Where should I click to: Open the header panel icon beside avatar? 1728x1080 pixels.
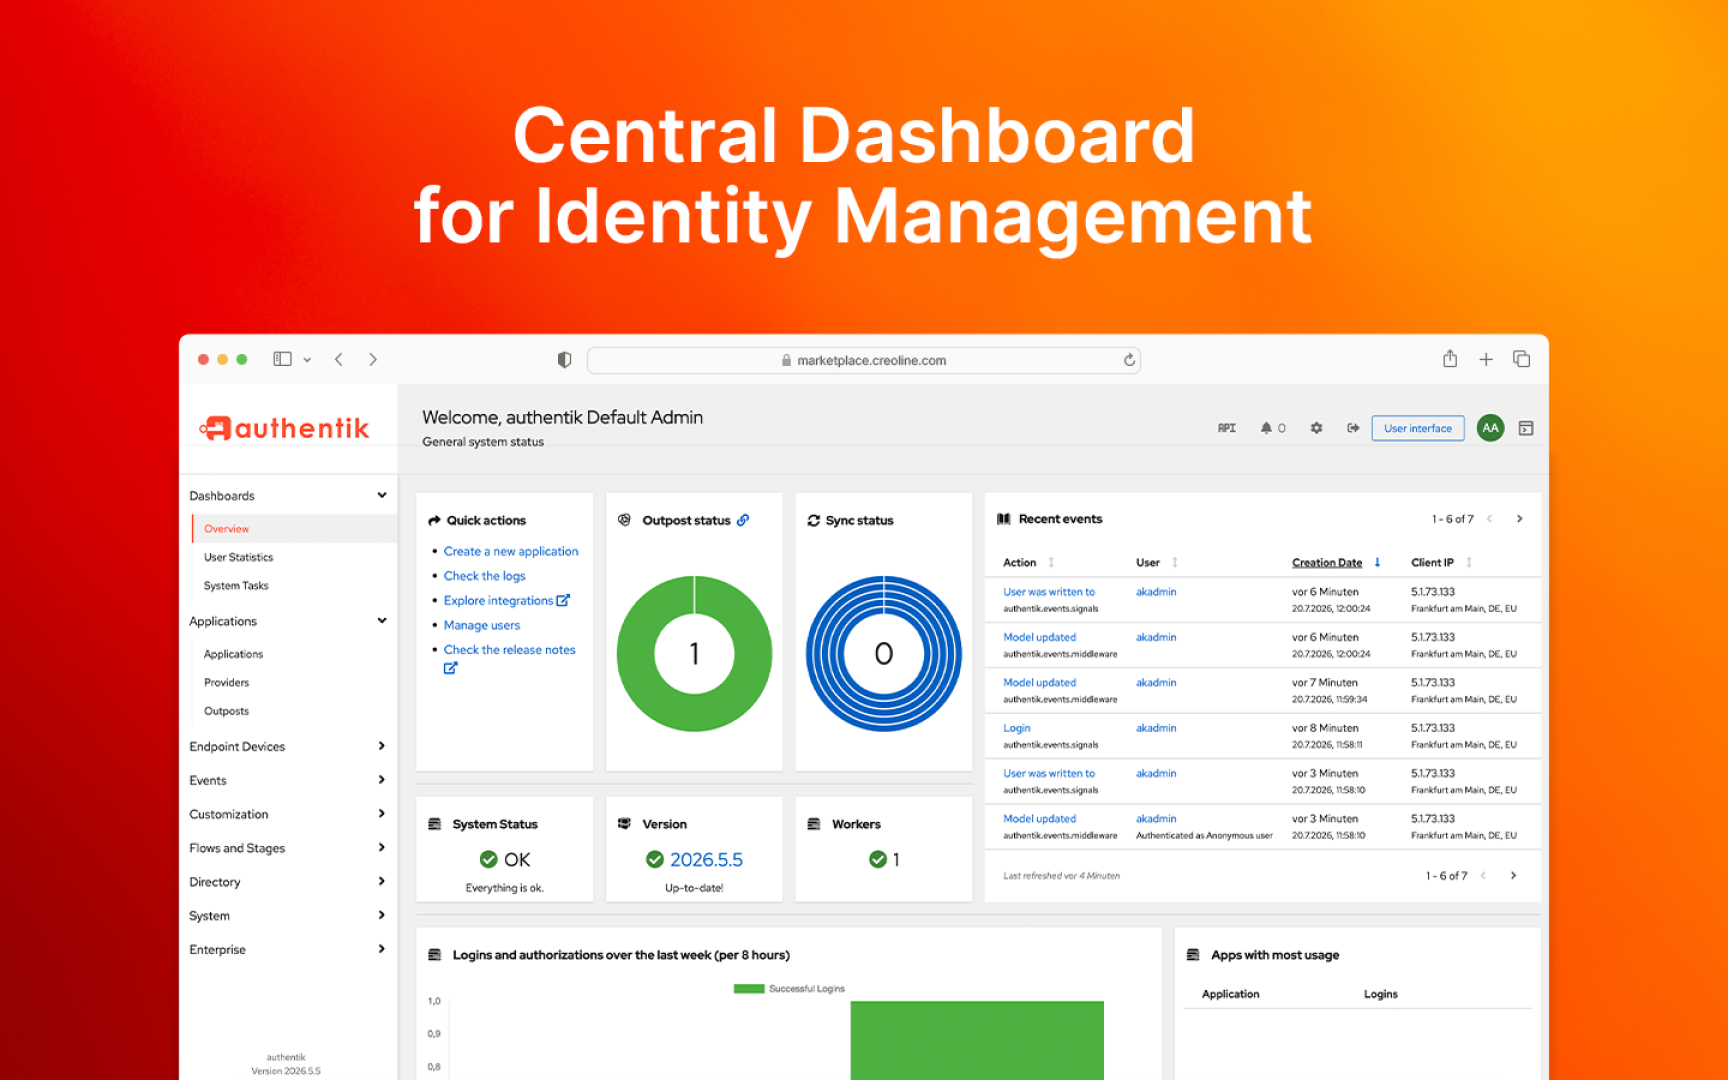pos(1526,428)
